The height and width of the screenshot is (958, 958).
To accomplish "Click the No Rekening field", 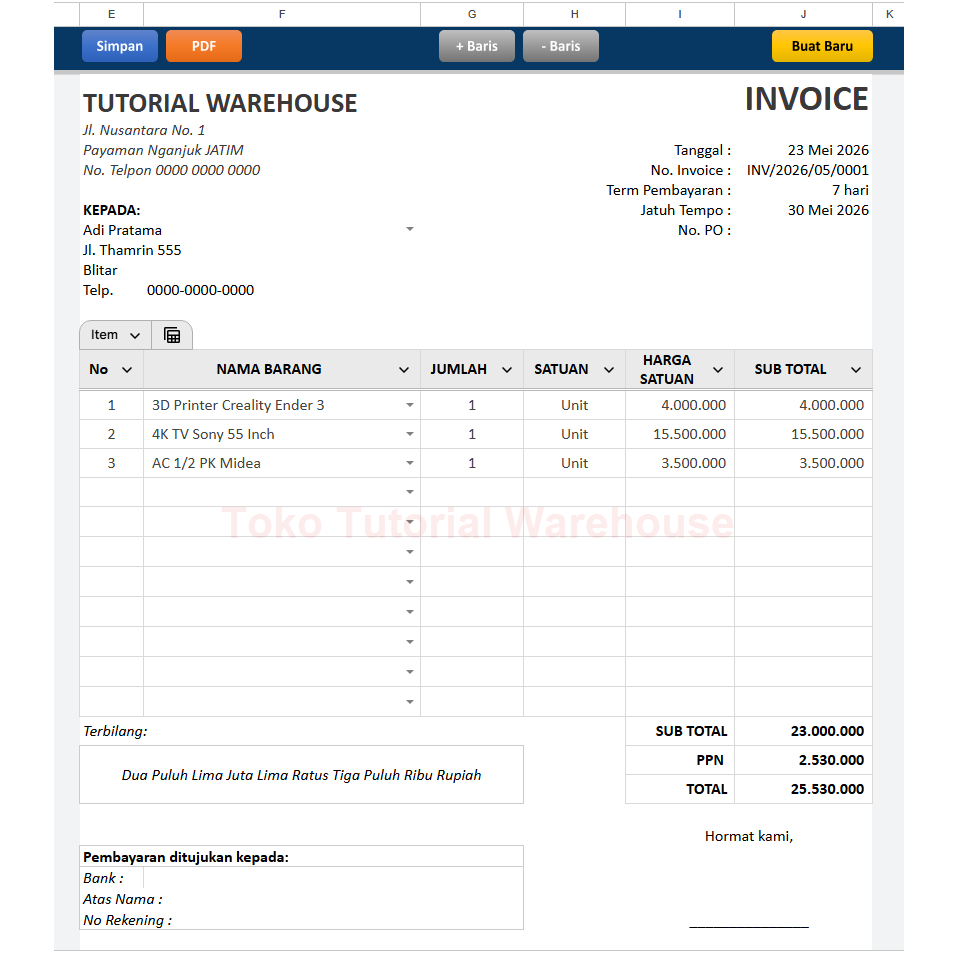I will [x=333, y=920].
